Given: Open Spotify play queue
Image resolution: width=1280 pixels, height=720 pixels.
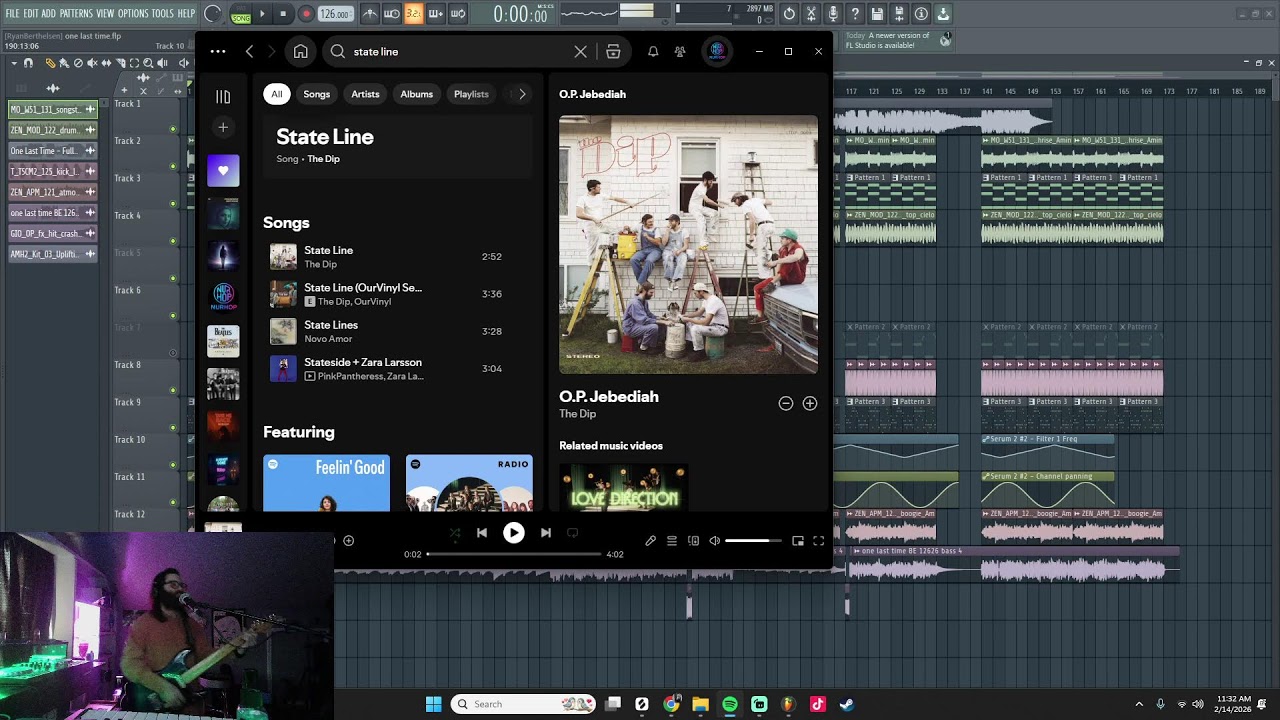Looking at the screenshot, I should (672, 541).
